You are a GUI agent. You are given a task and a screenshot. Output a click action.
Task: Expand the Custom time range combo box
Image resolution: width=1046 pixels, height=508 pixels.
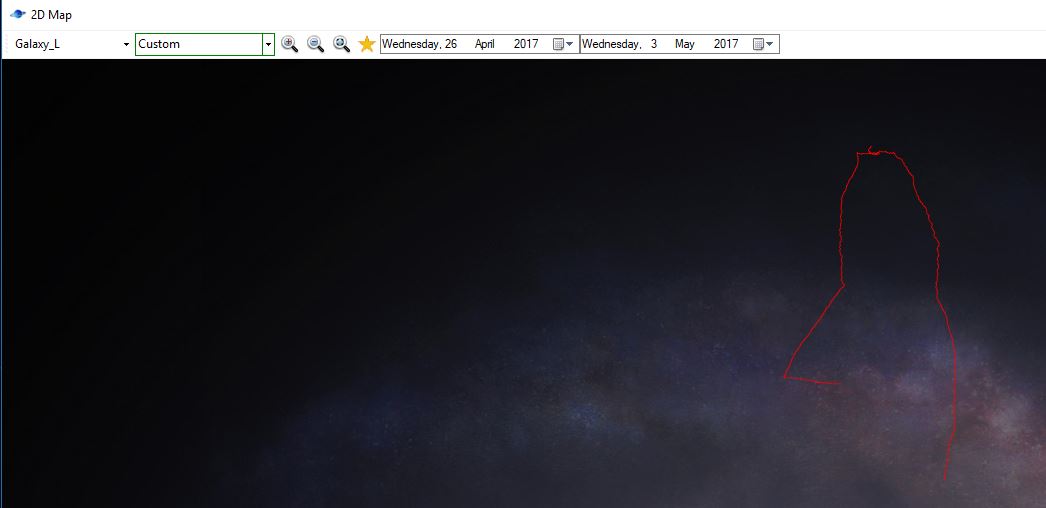point(268,45)
